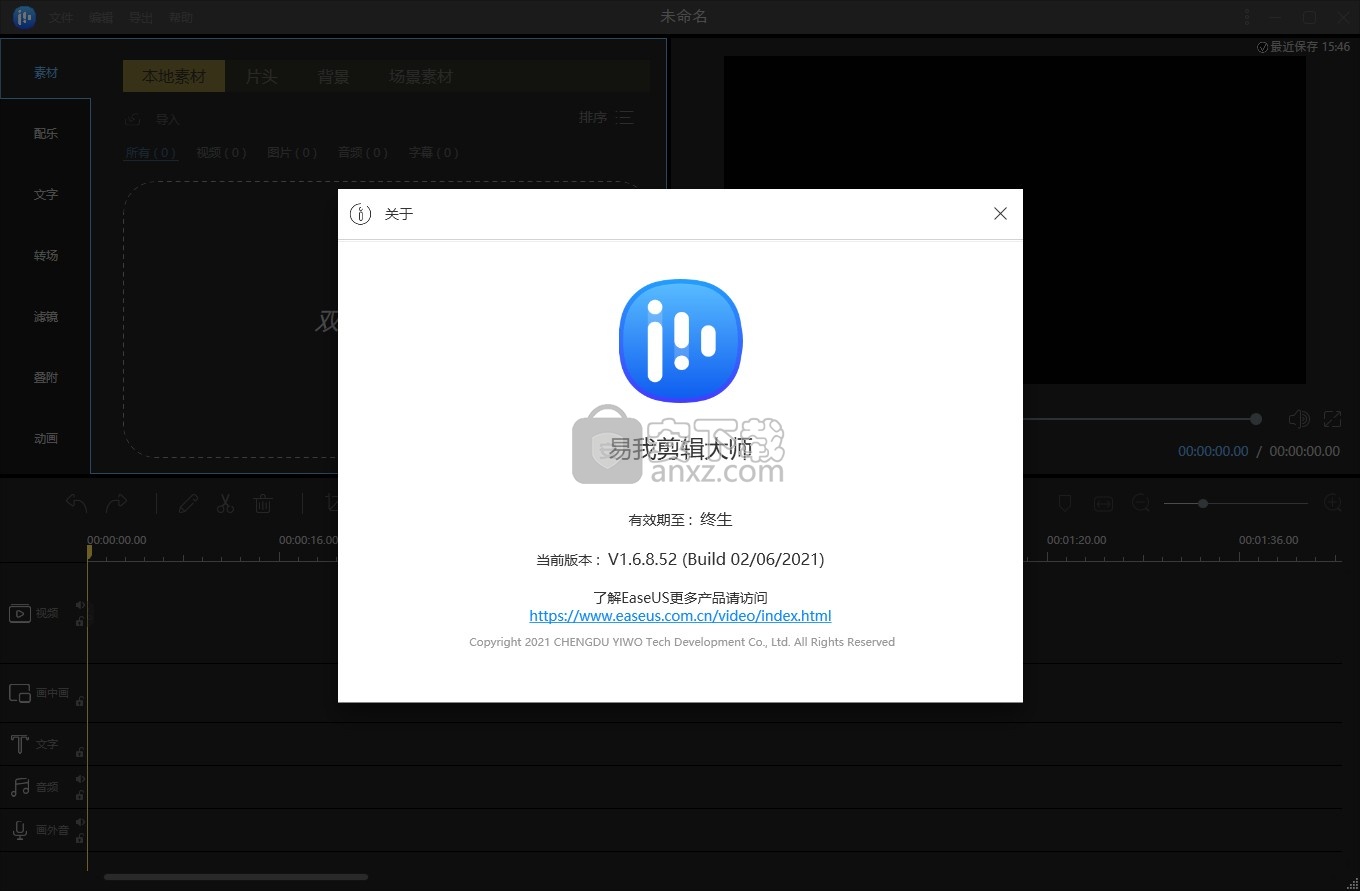Screen dimensions: 1360x891
Task: Switch to the 场景素材 tab
Action: [421, 77]
